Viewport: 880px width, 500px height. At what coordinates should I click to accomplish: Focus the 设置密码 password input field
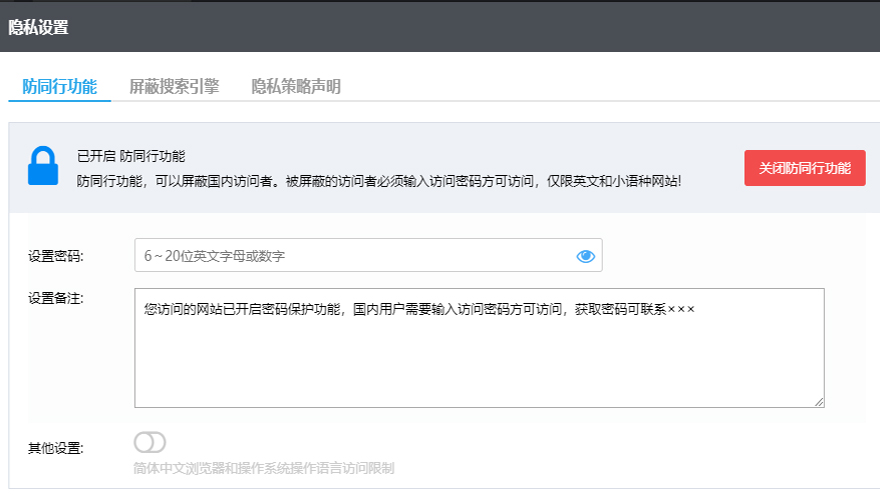(355, 256)
